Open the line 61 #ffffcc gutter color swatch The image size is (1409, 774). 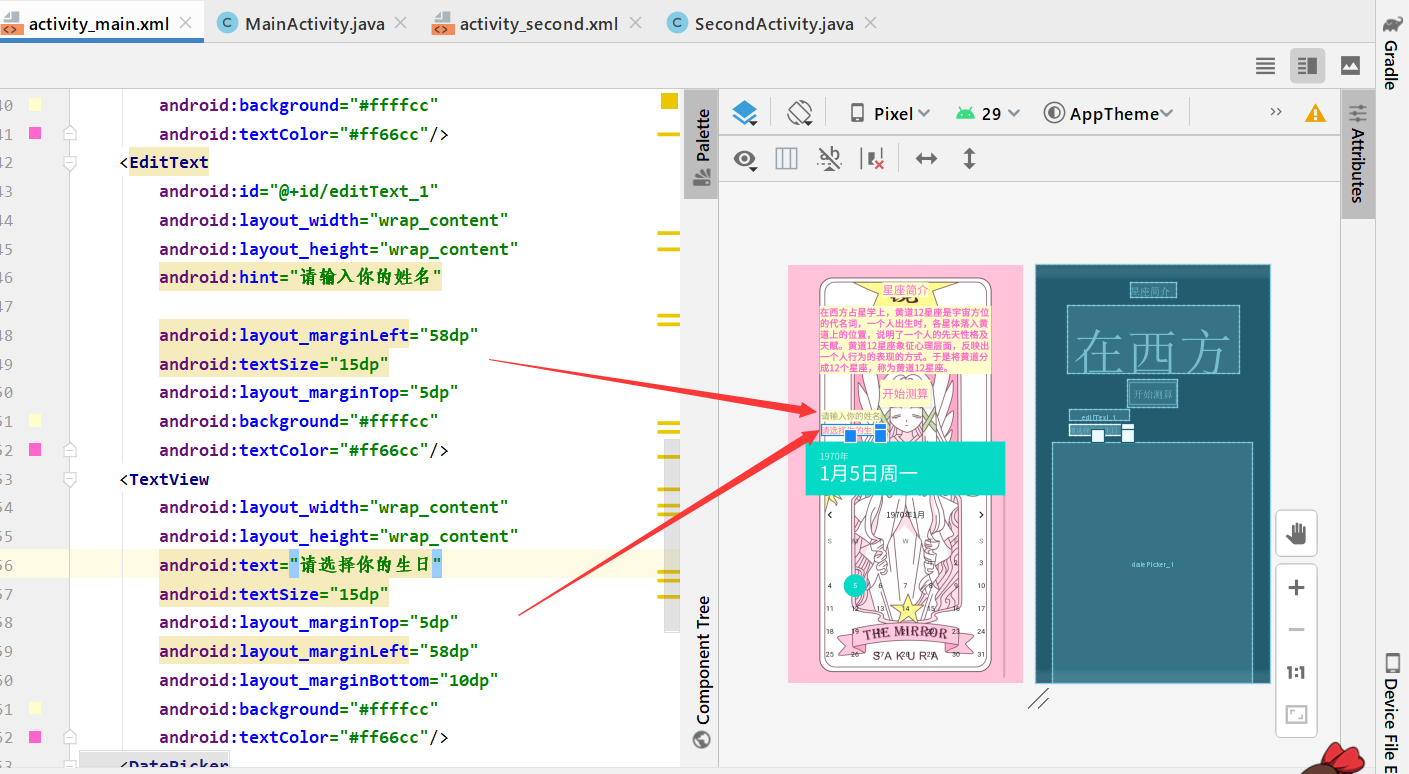click(x=35, y=708)
